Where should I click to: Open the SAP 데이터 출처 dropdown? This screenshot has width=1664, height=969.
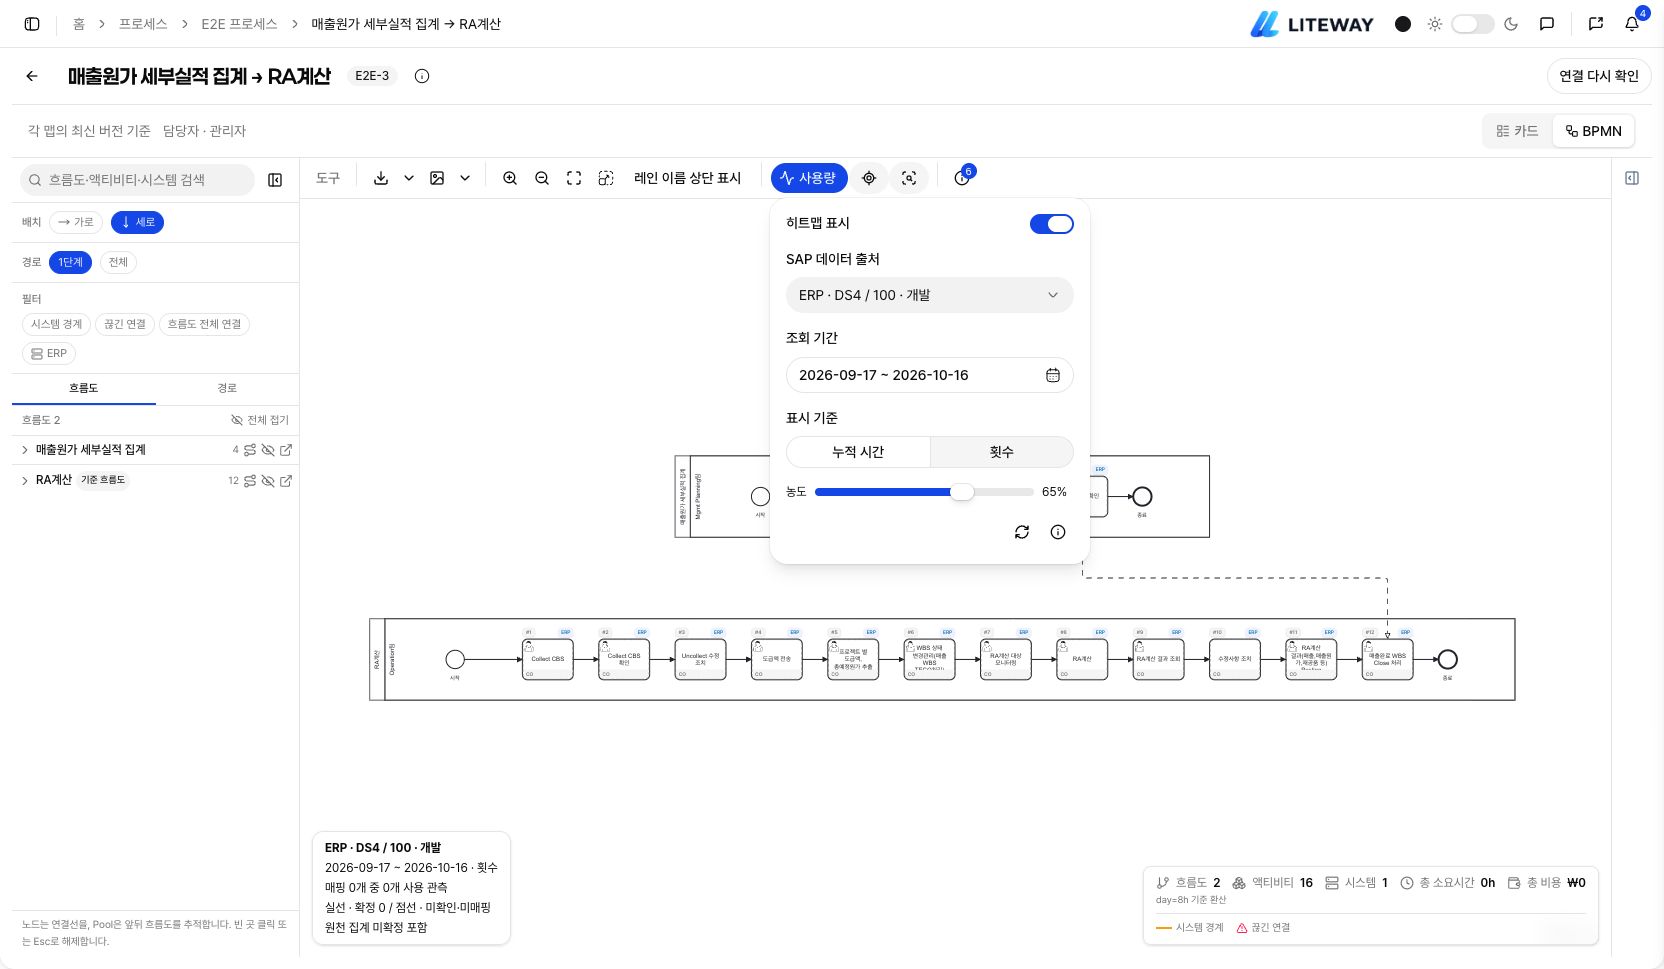(x=929, y=295)
